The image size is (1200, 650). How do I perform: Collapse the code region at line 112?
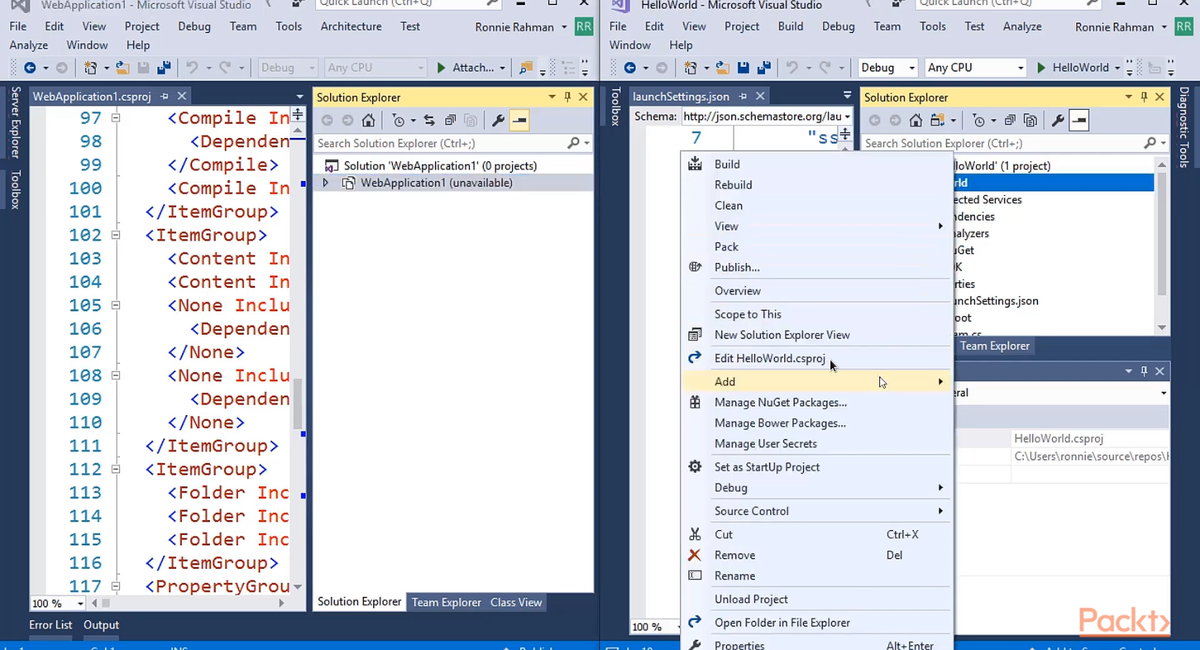(x=115, y=469)
